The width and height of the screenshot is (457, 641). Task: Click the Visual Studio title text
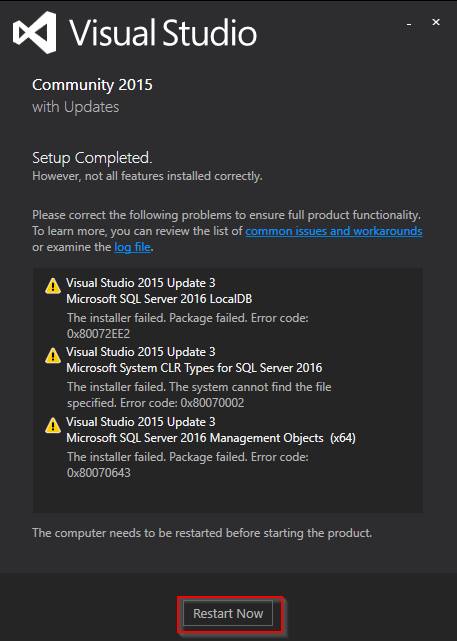click(x=163, y=33)
